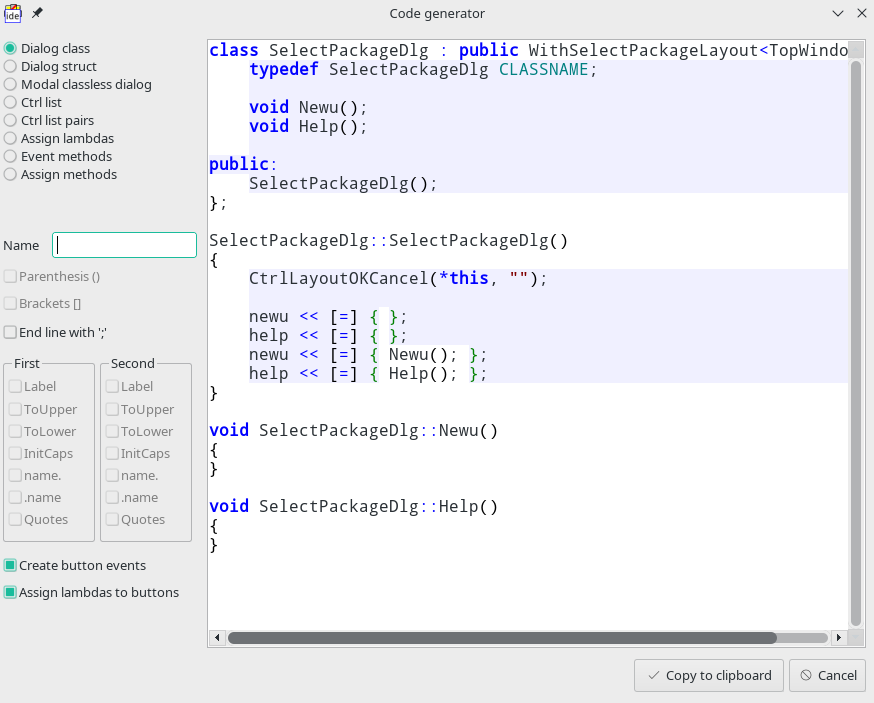Select the Ctrl list radio button

(11, 102)
